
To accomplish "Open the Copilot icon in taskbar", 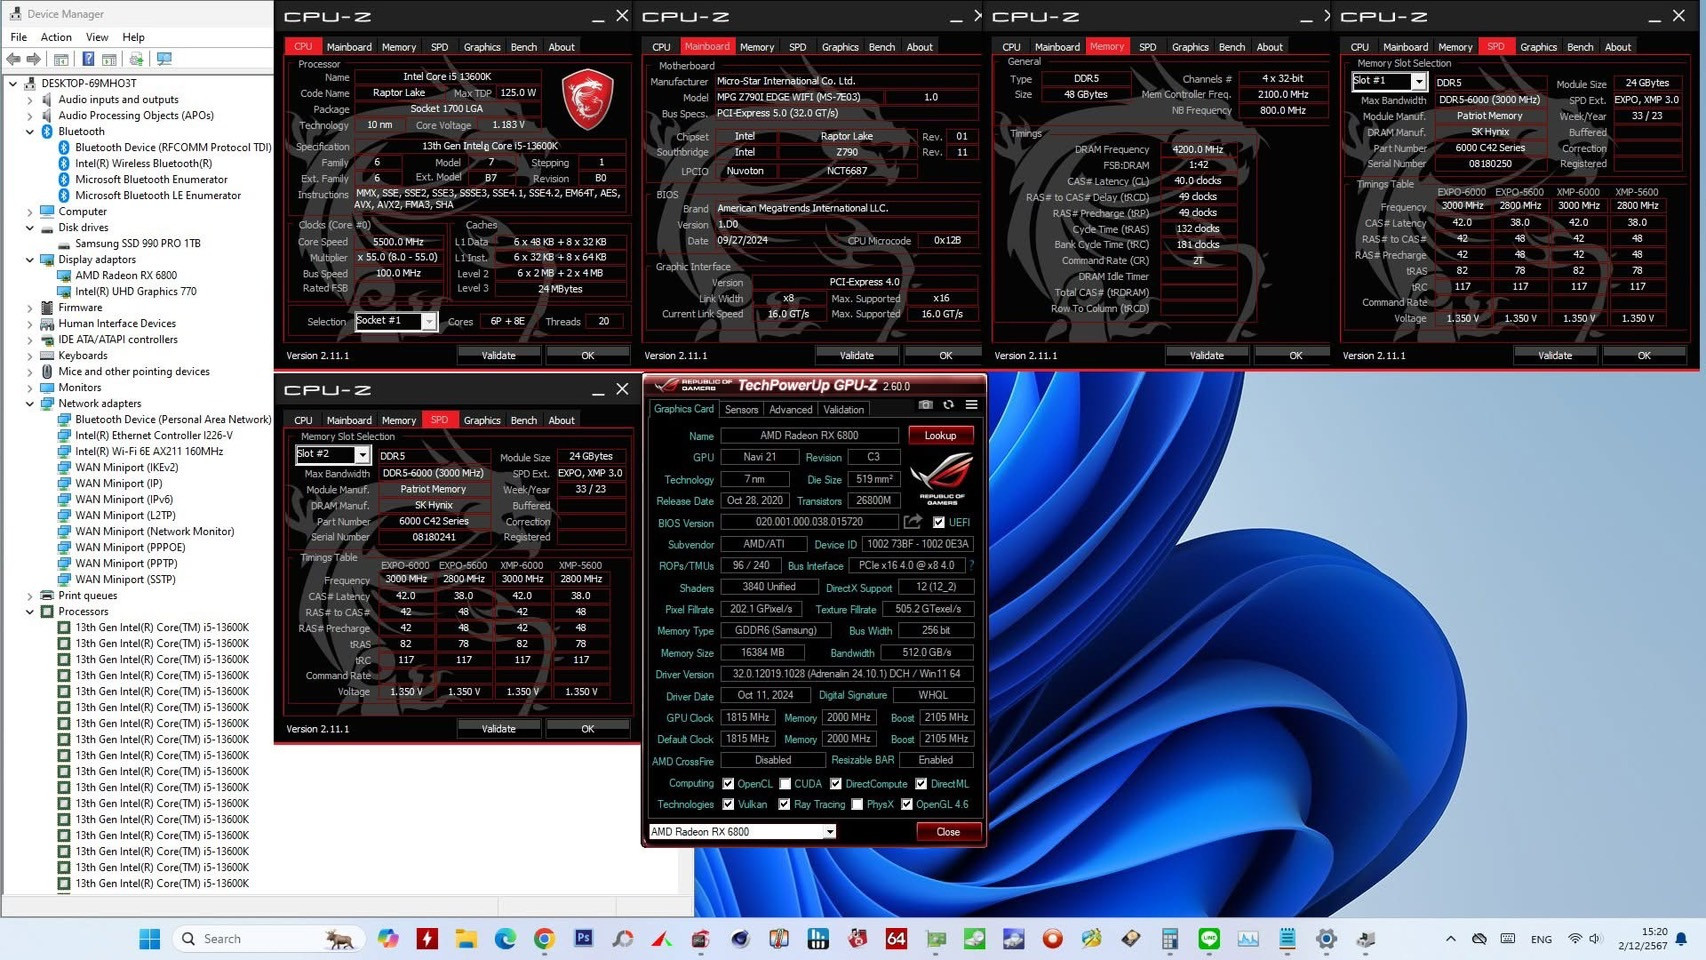I will coord(388,938).
